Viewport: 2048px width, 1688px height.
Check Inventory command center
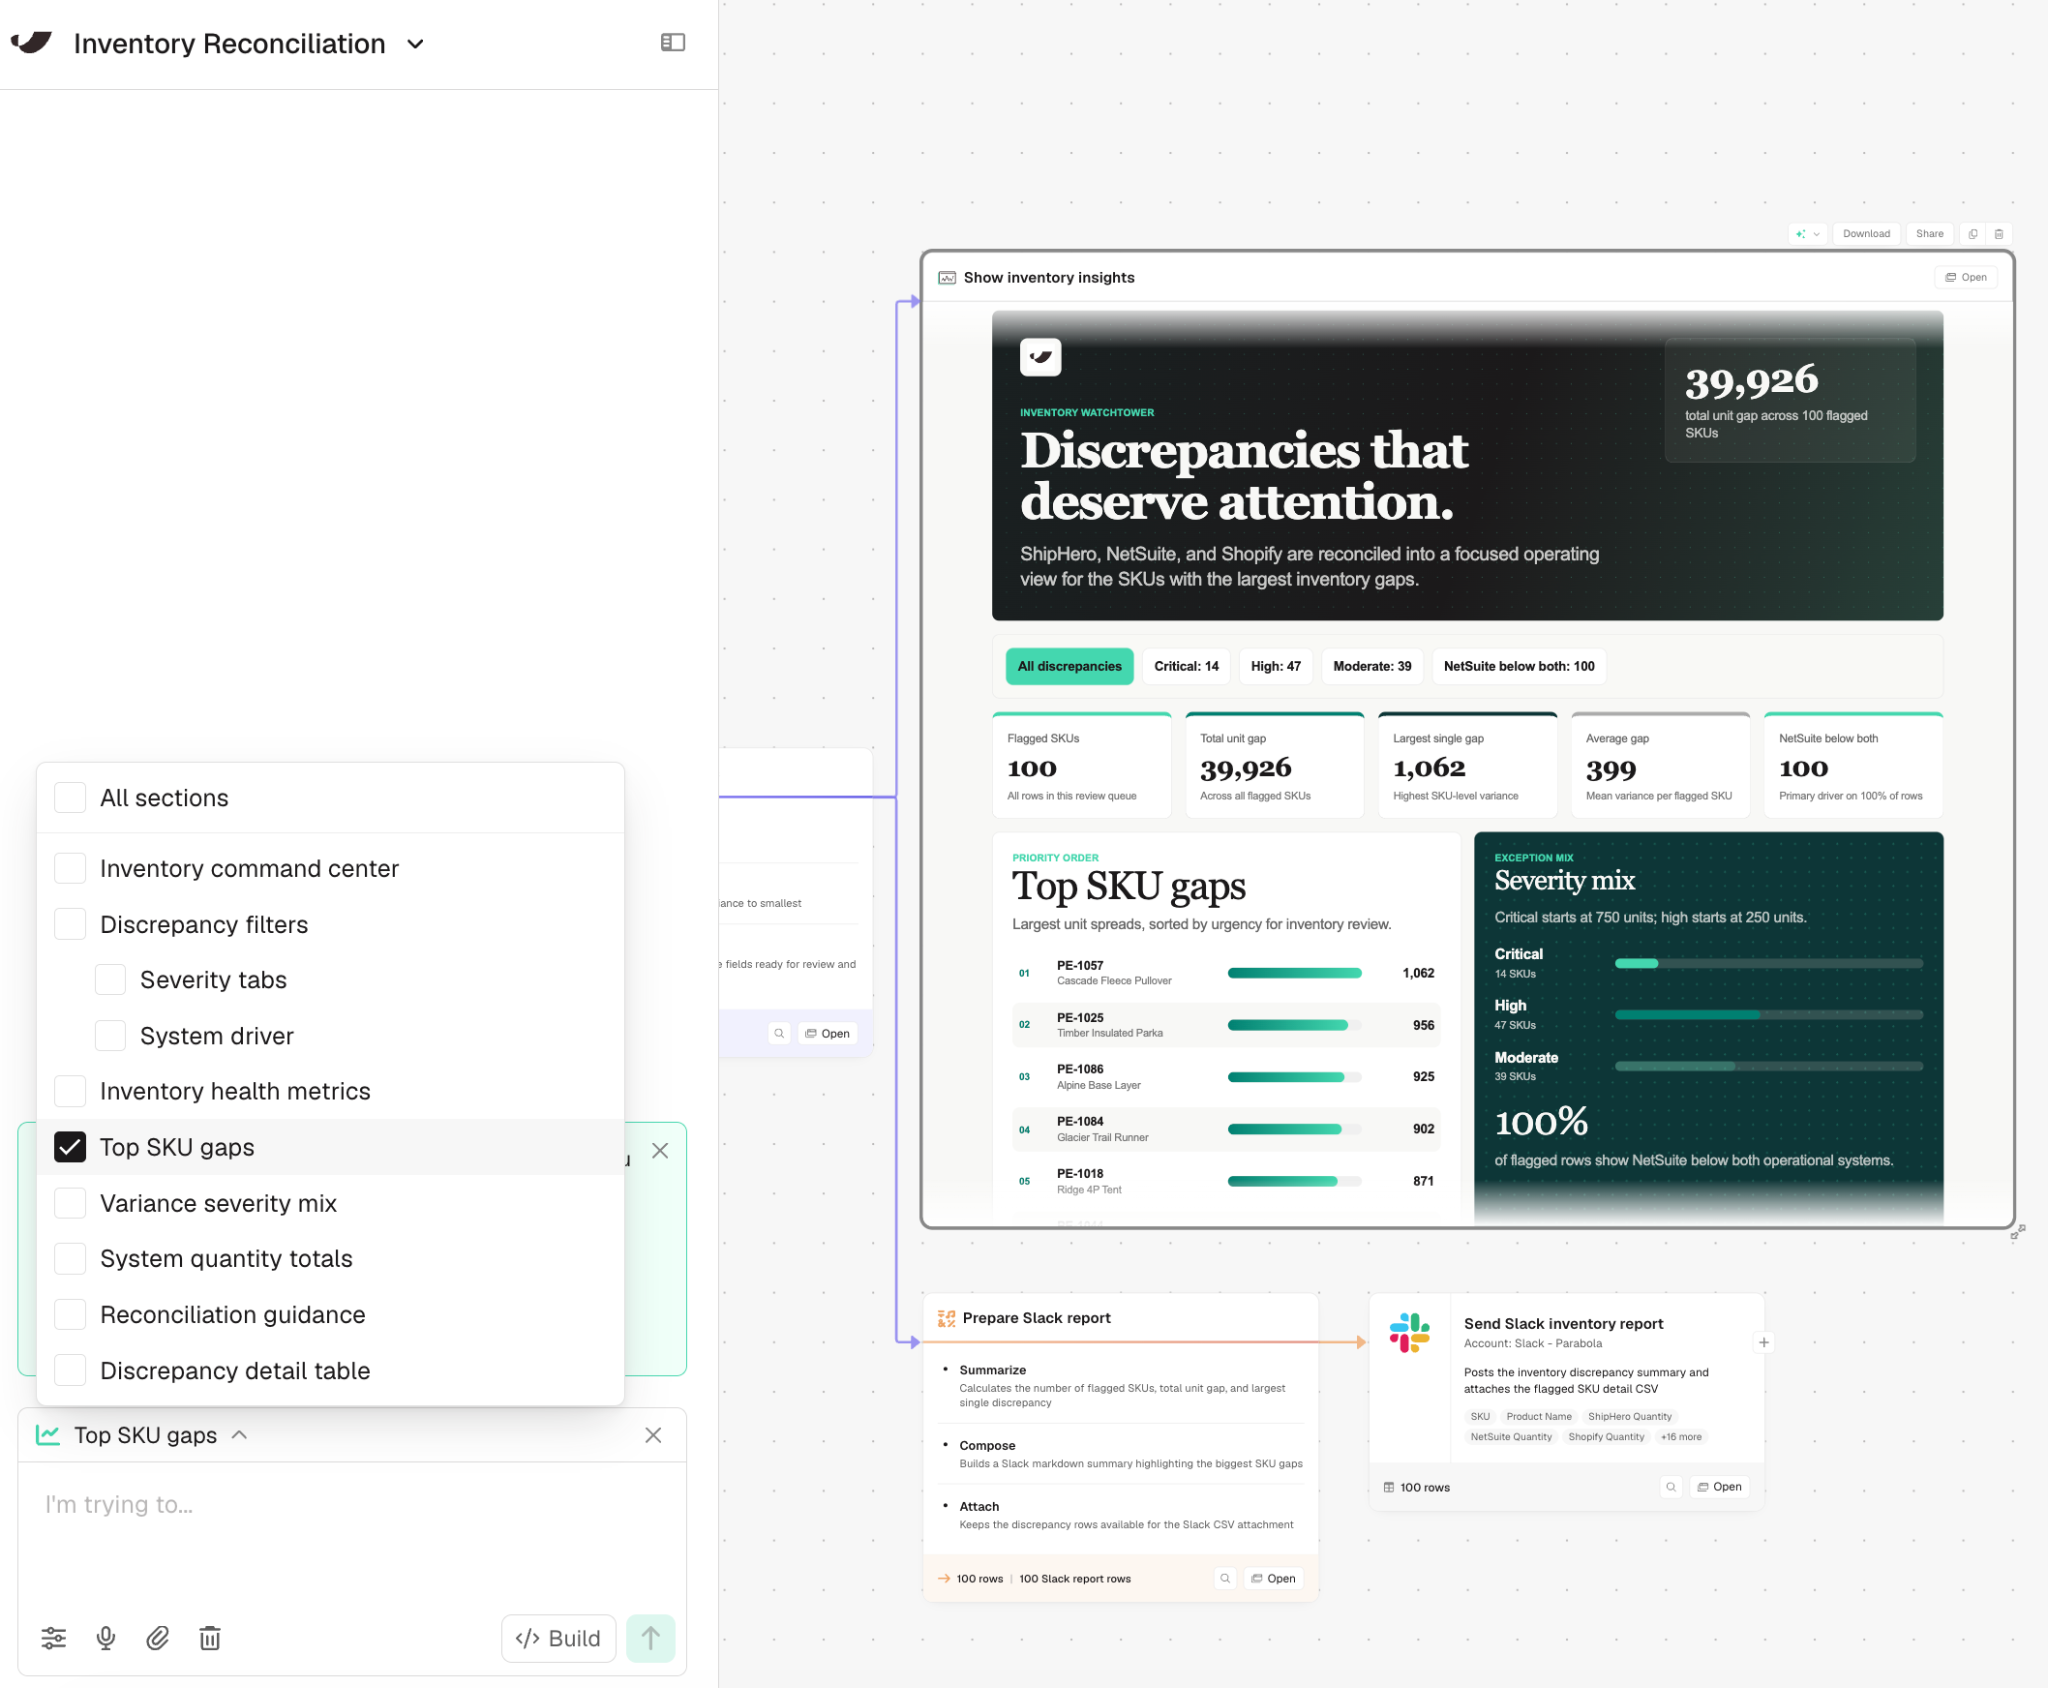pos(70,868)
